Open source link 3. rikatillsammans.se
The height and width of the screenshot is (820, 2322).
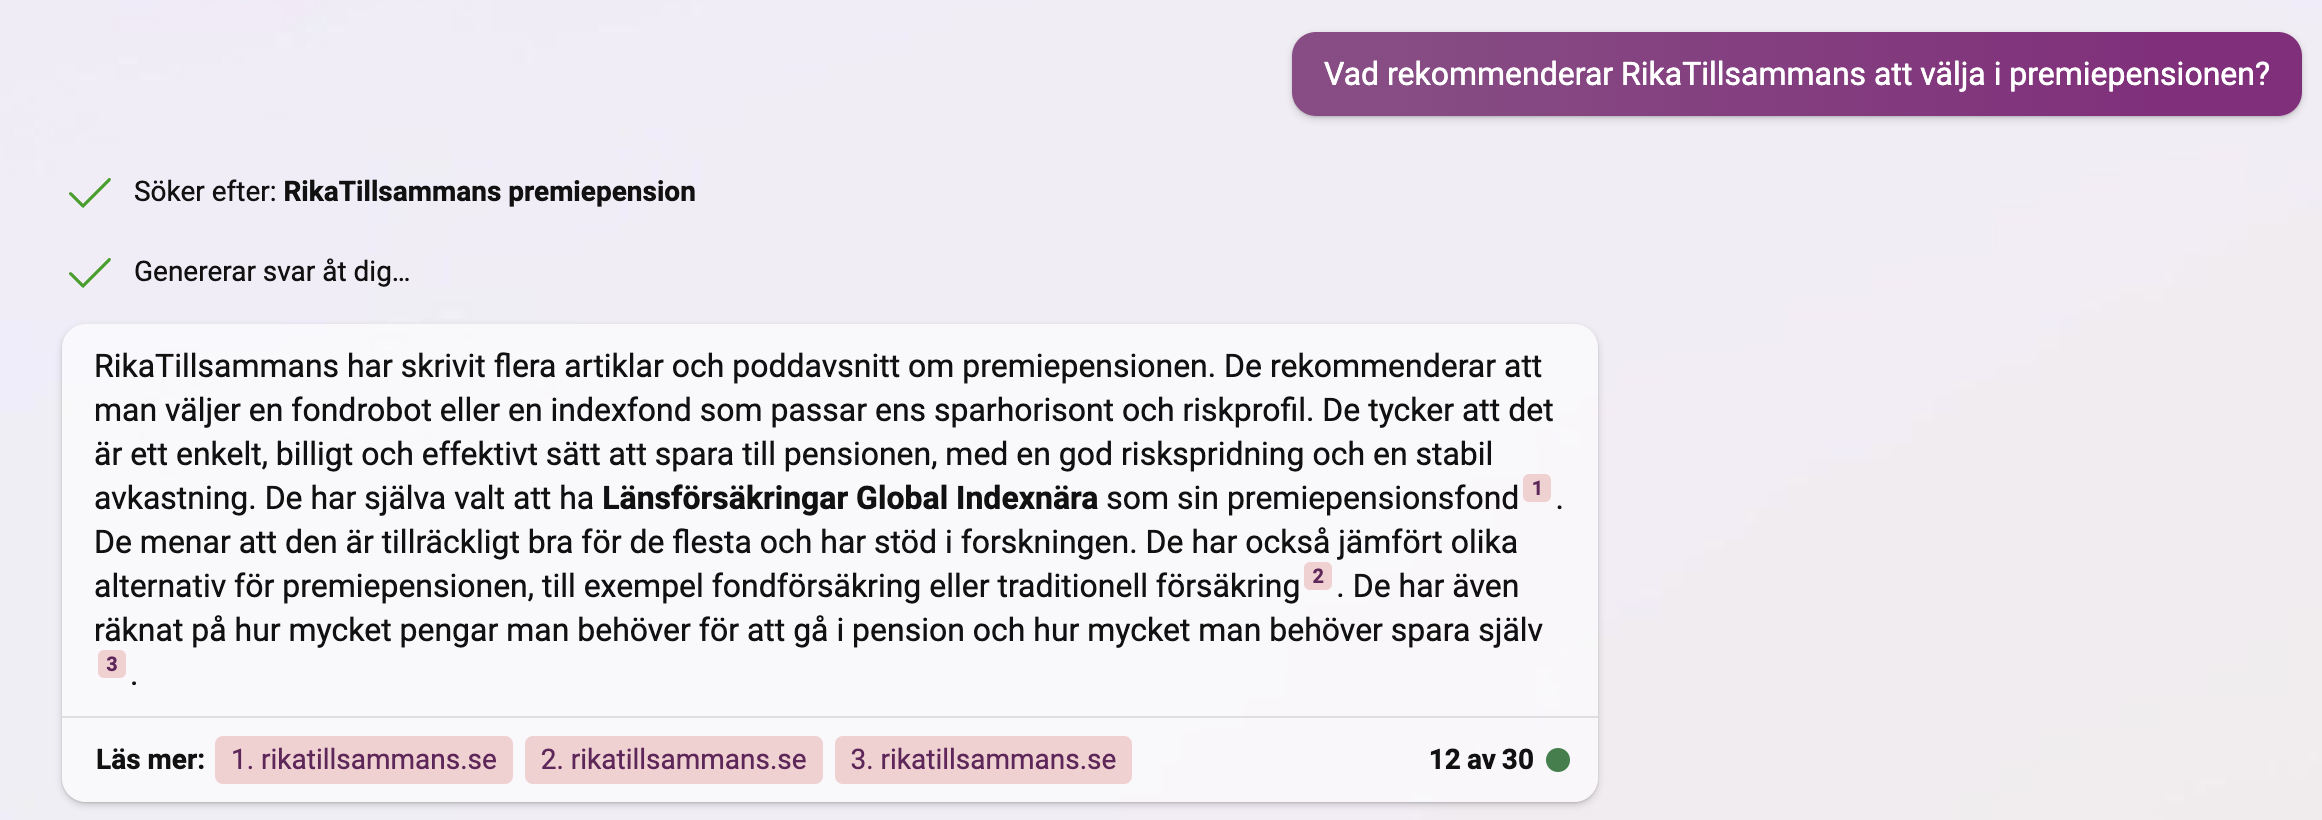[983, 760]
